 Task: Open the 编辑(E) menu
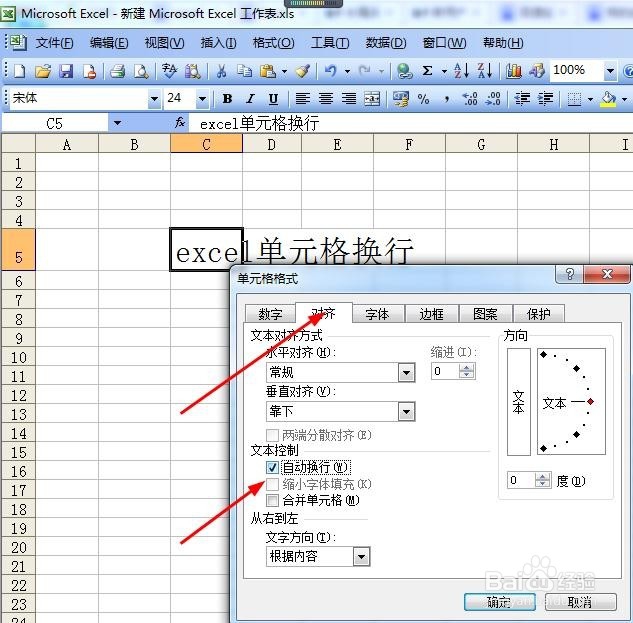point(109,43)
